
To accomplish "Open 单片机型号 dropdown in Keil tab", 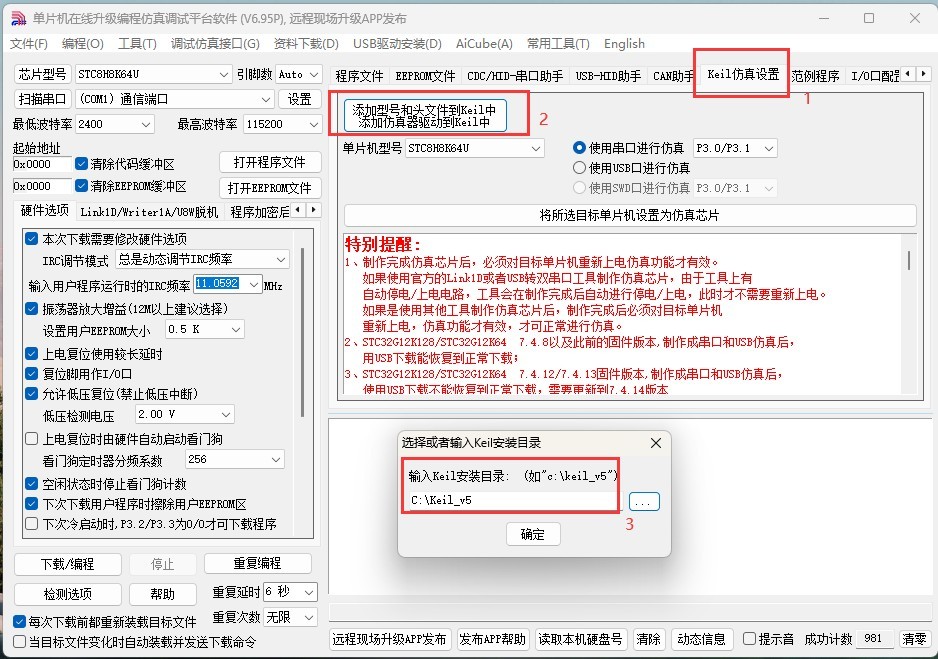I will tap(474, 148).
